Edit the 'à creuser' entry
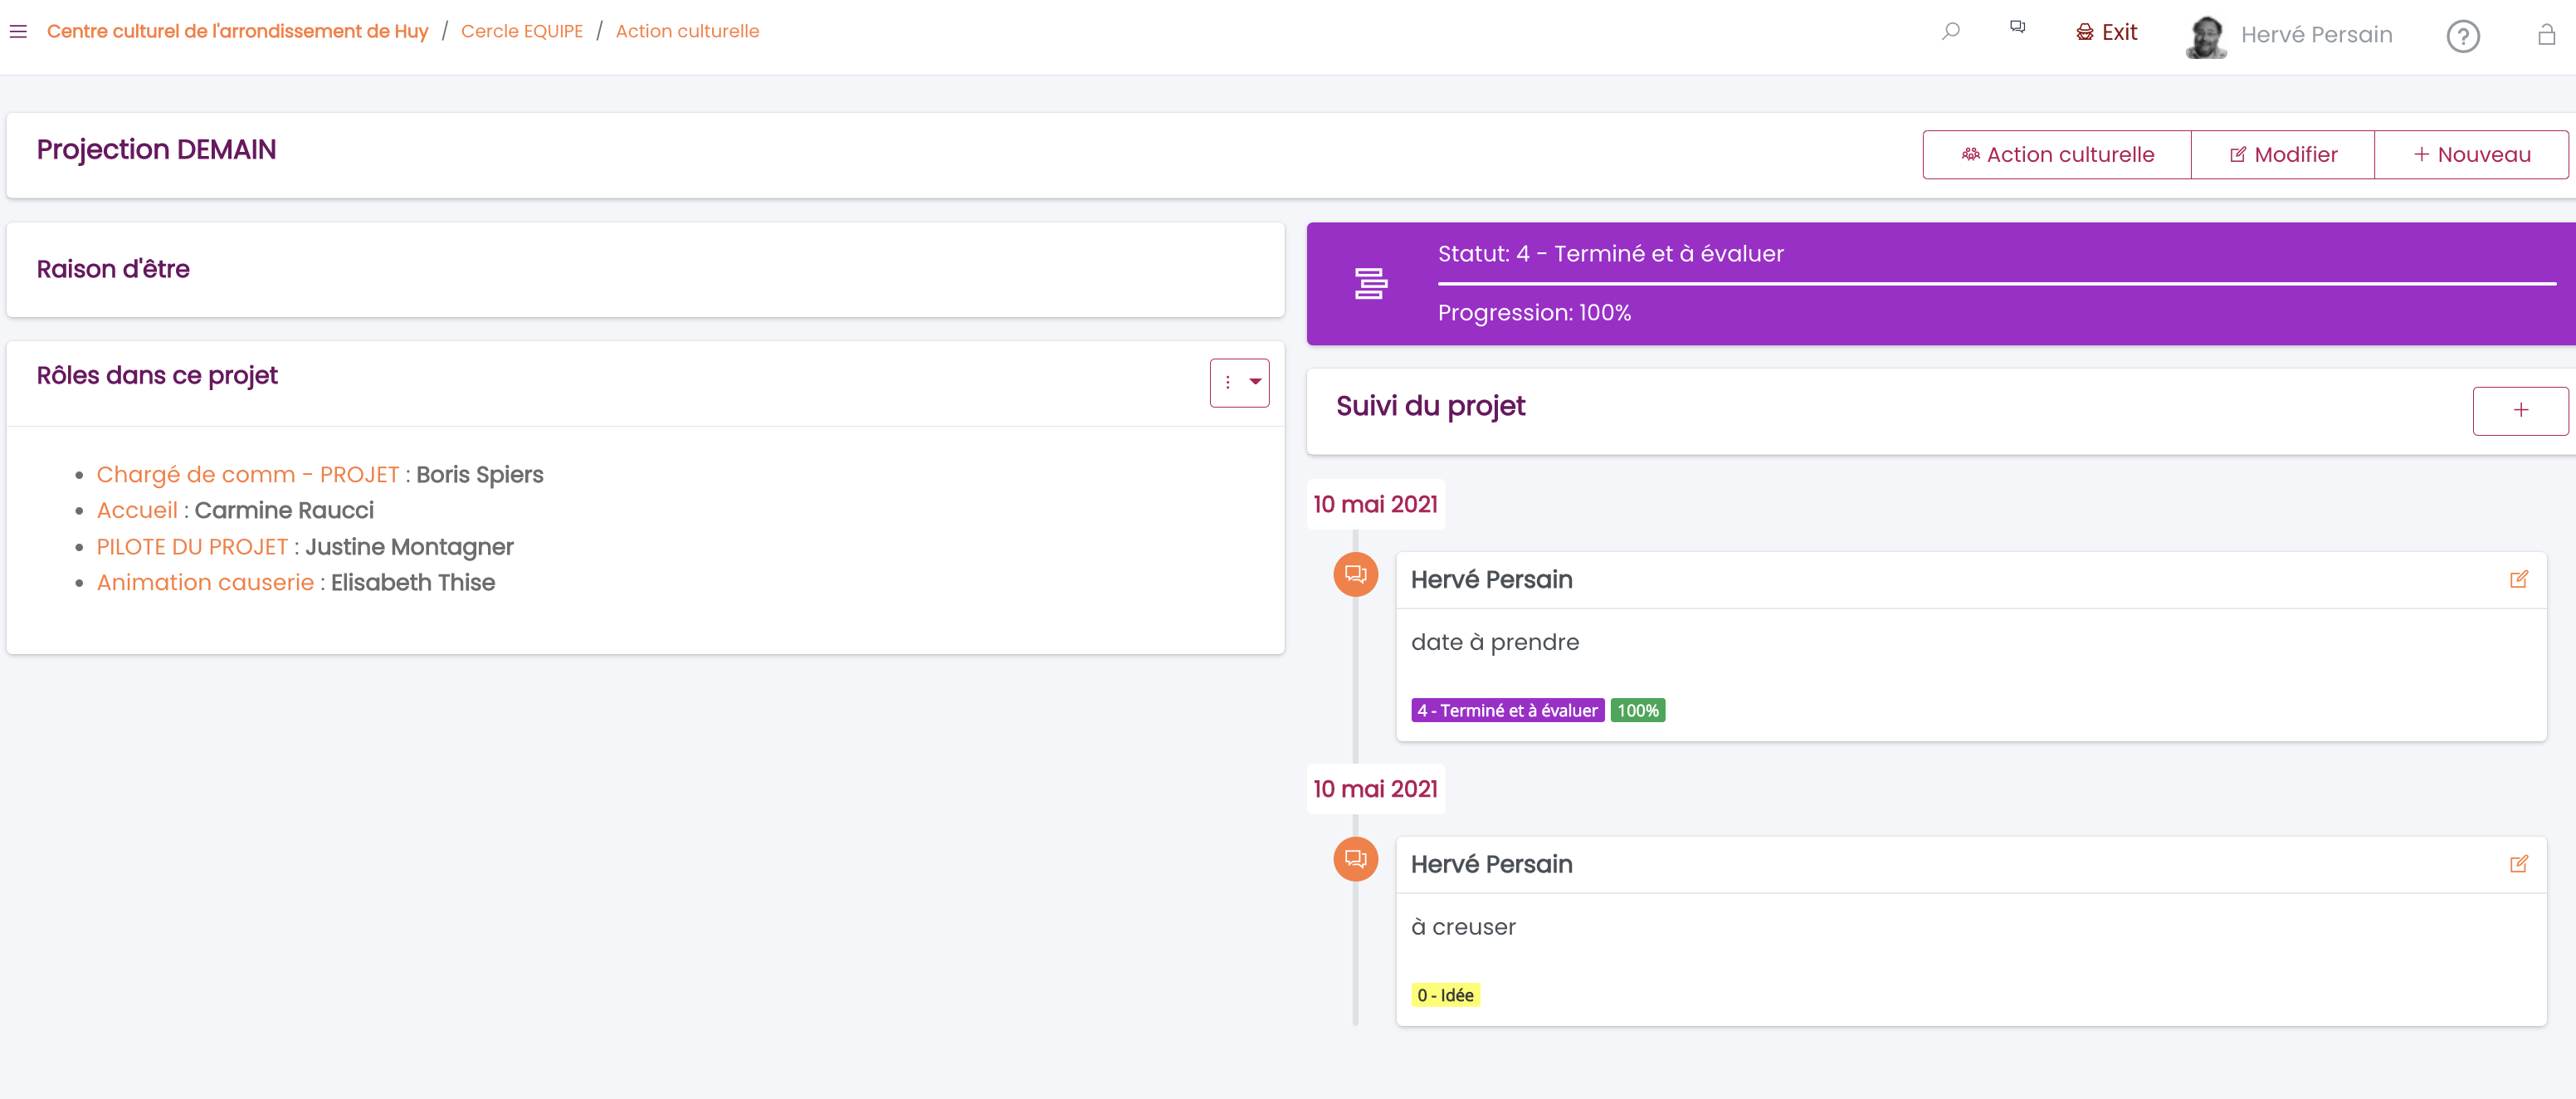Viewport: 2576px width, 1099px height. click(x=2518, y=864)
